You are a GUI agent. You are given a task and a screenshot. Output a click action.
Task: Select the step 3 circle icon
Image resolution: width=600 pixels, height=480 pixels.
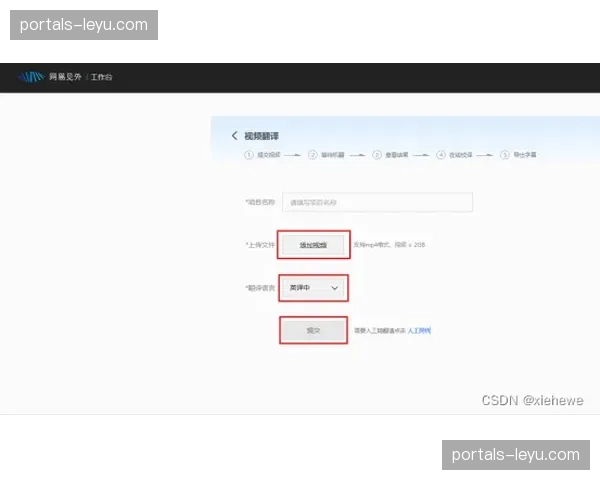tap(376, 155)
